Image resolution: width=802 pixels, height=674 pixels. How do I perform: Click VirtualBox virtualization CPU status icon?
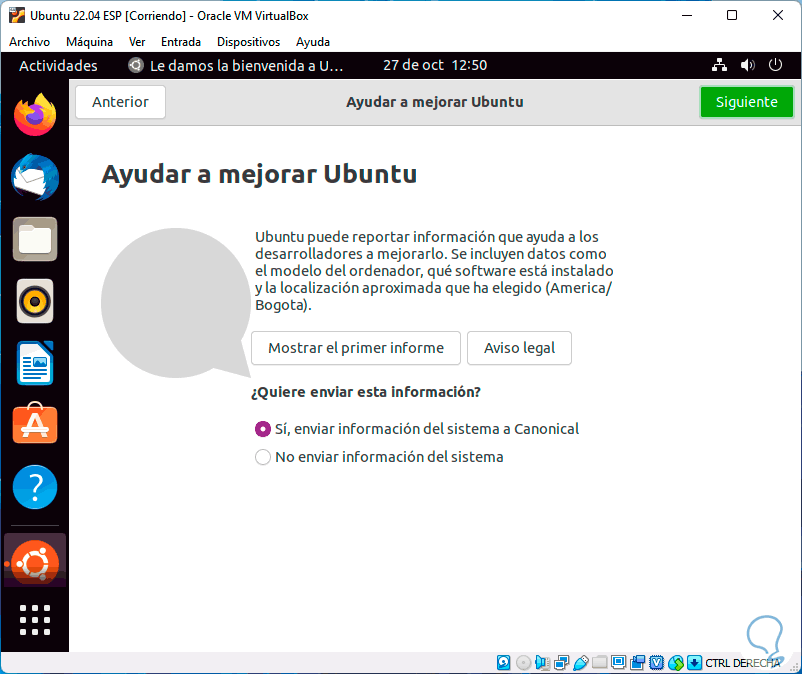657,663
